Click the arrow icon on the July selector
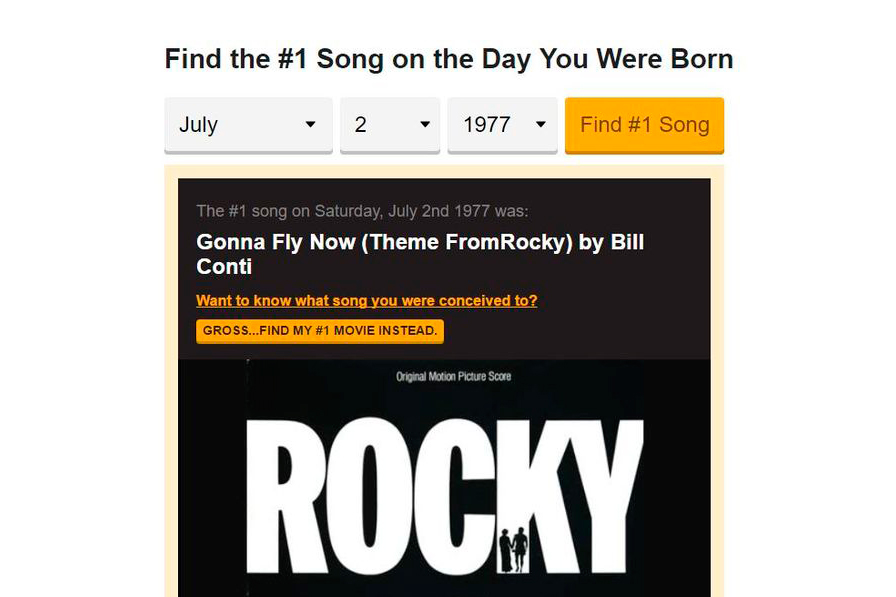 [x=310, y=125]
